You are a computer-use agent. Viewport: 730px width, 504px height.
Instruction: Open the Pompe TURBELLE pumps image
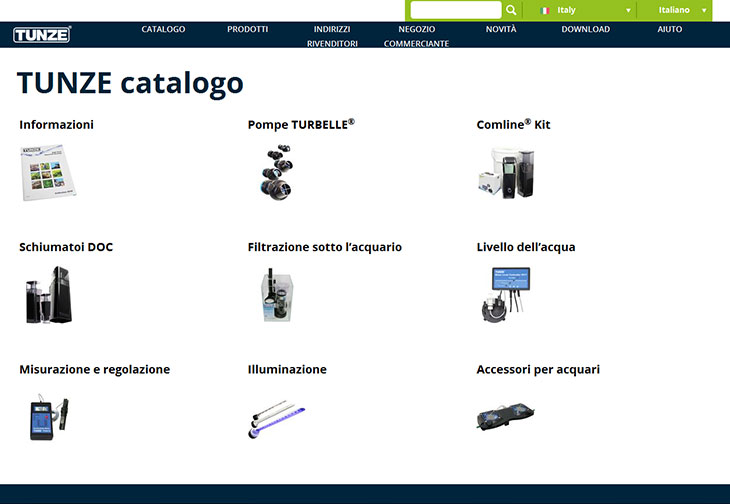pyautogui.click(x=277, y=172)
